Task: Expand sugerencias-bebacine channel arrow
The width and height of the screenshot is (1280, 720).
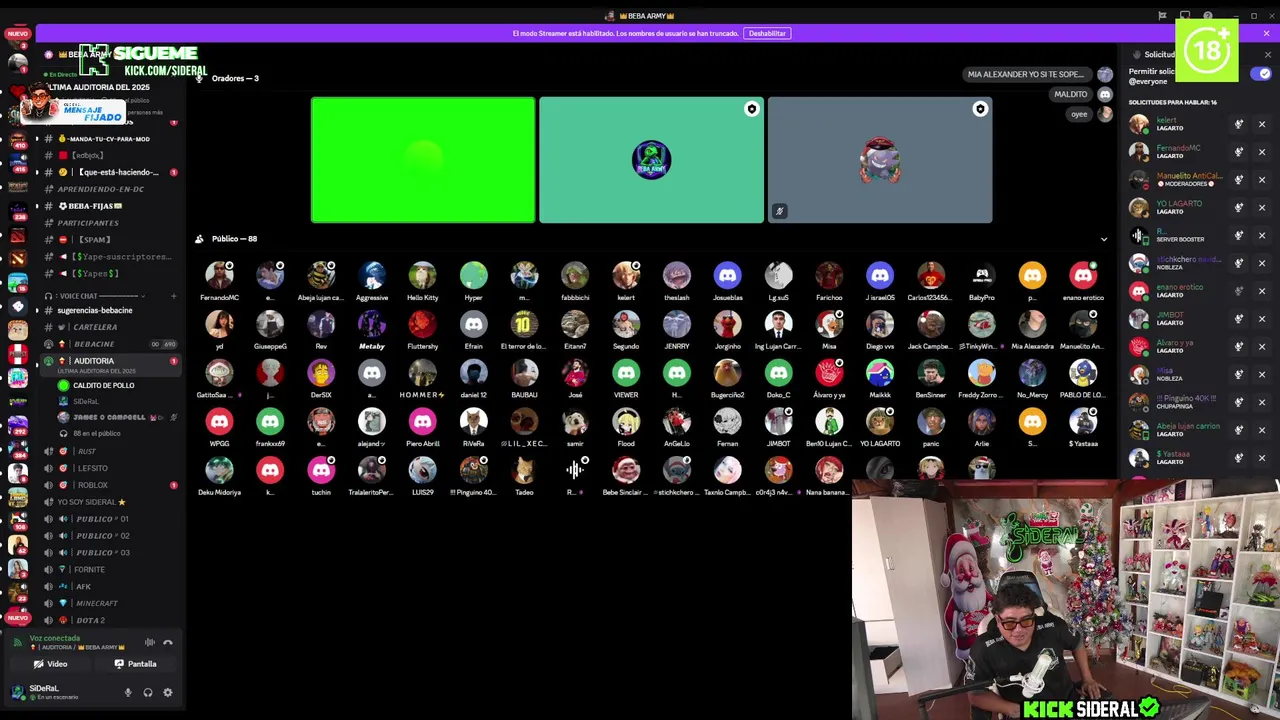Action: click(x=38, y=310)
